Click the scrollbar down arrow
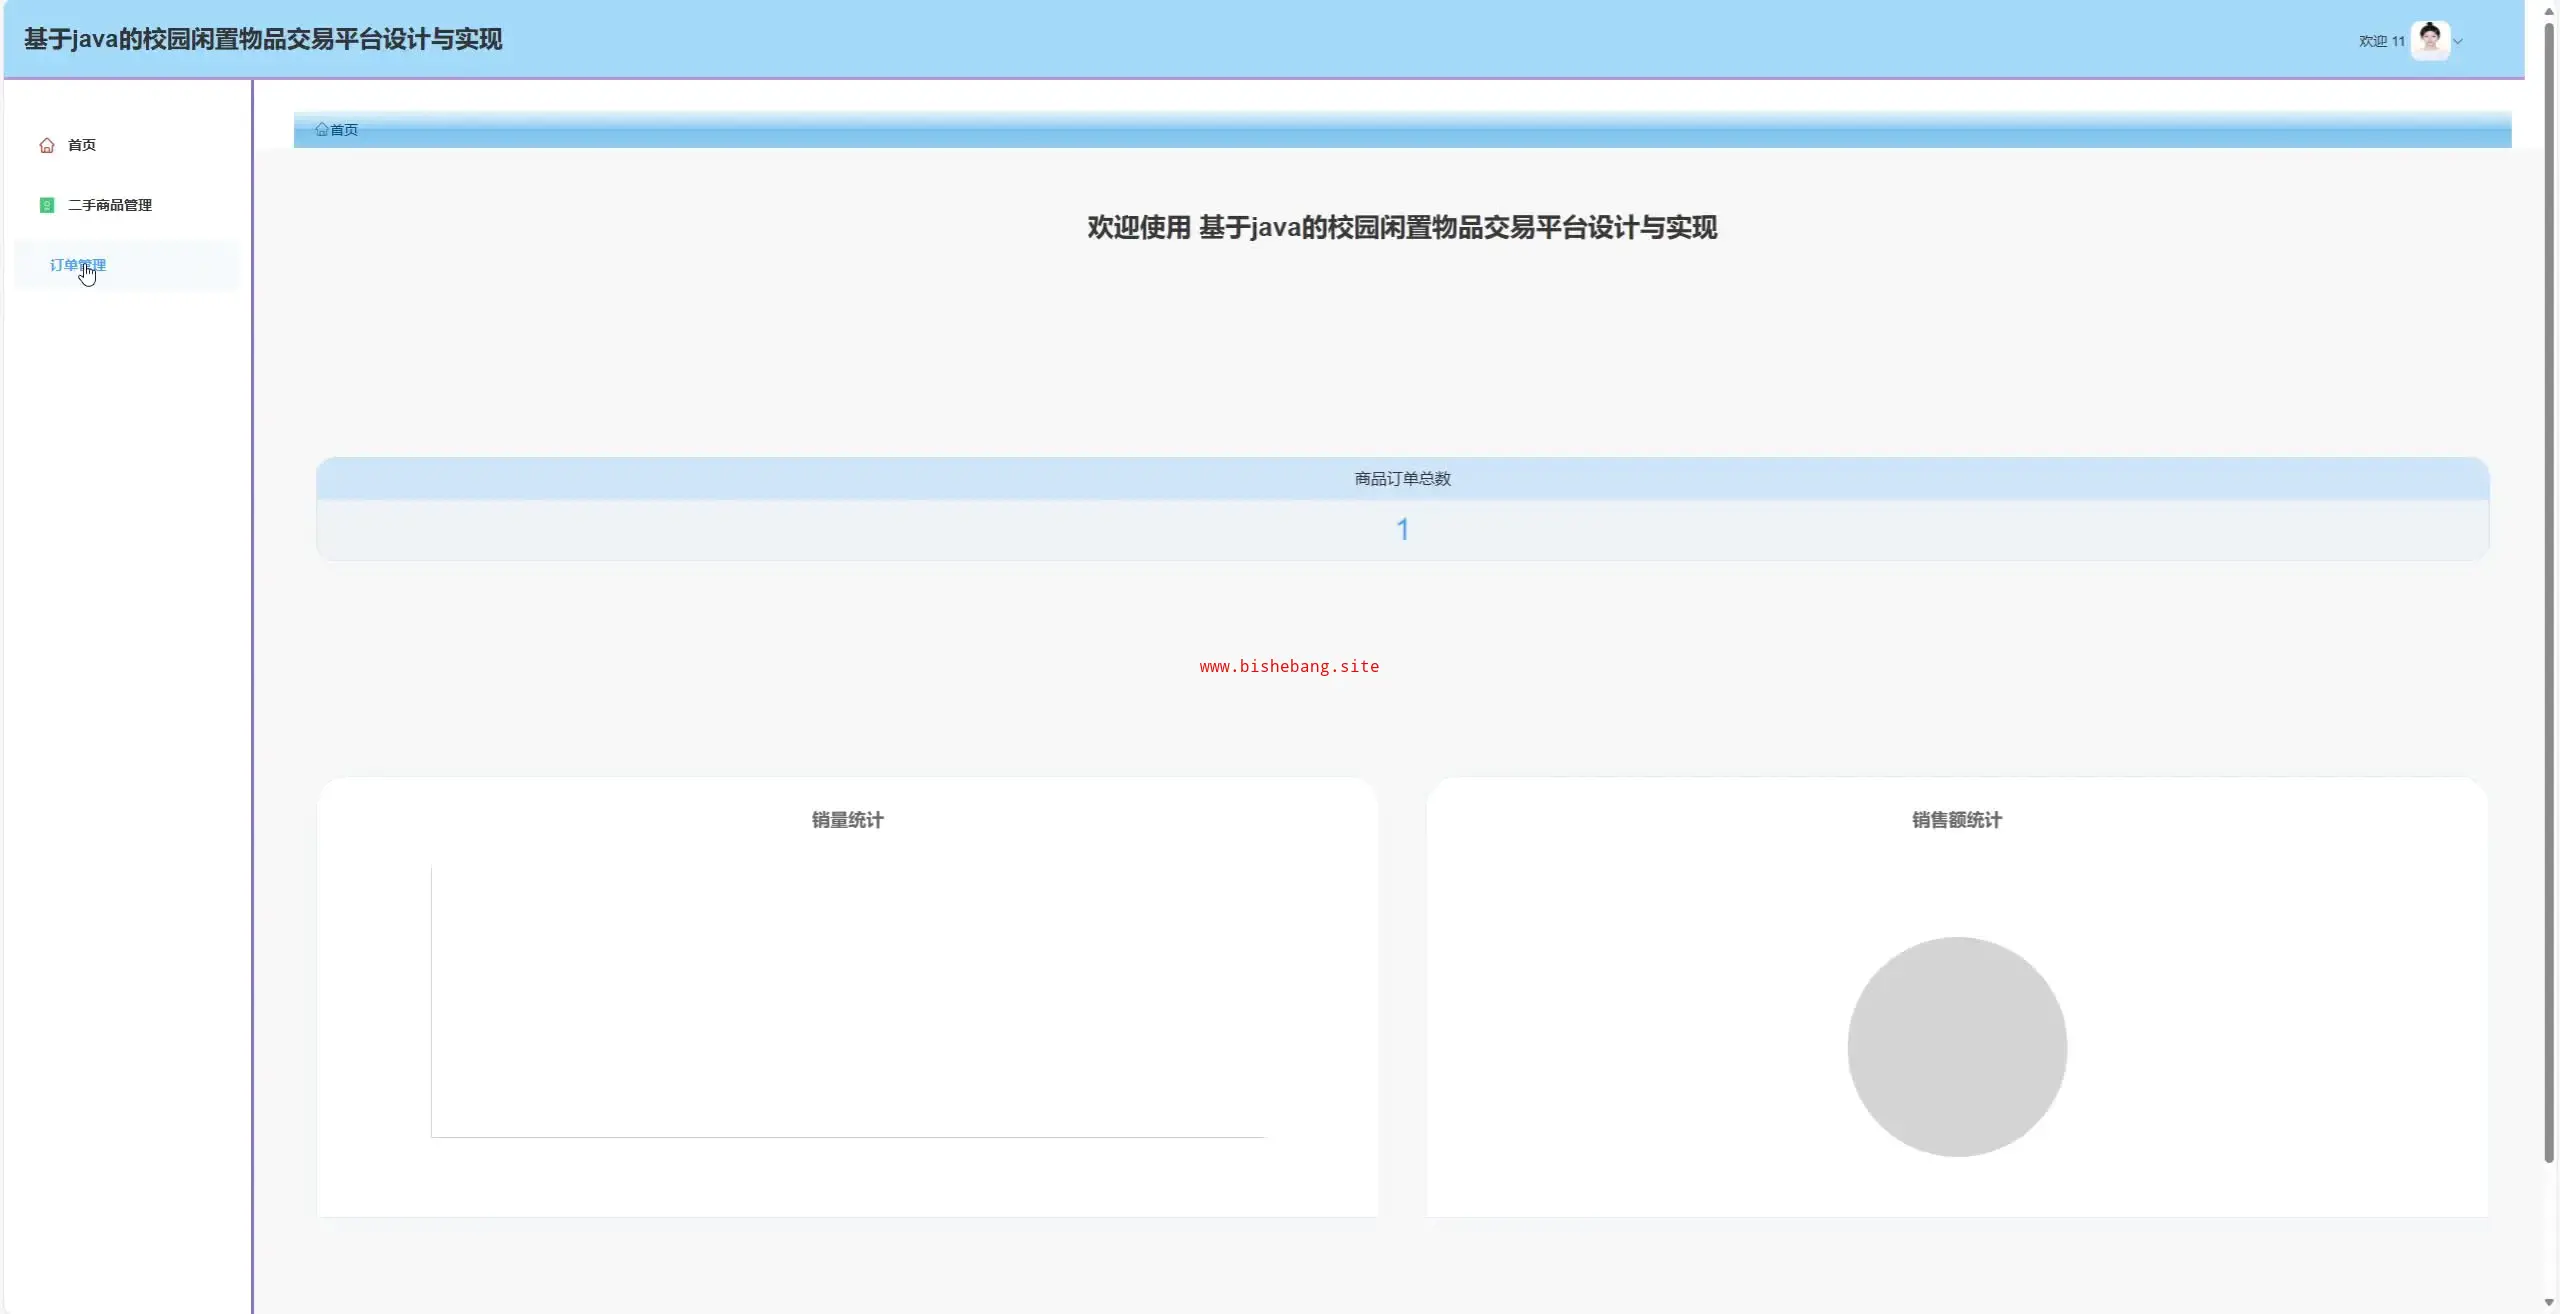Viewport: 2560px width, 1314px height. (2549, 1303)
